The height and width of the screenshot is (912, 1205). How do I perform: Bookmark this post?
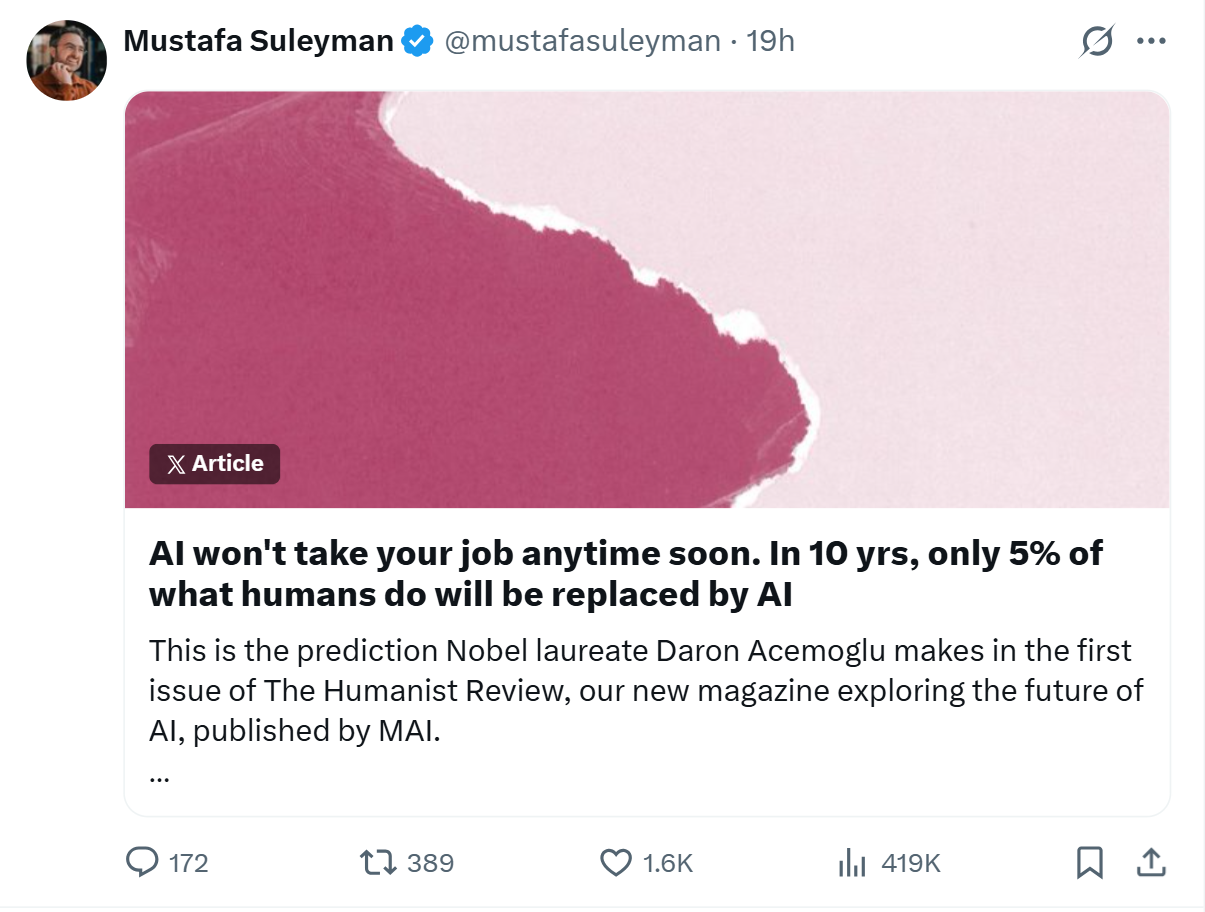[1089, 862]
